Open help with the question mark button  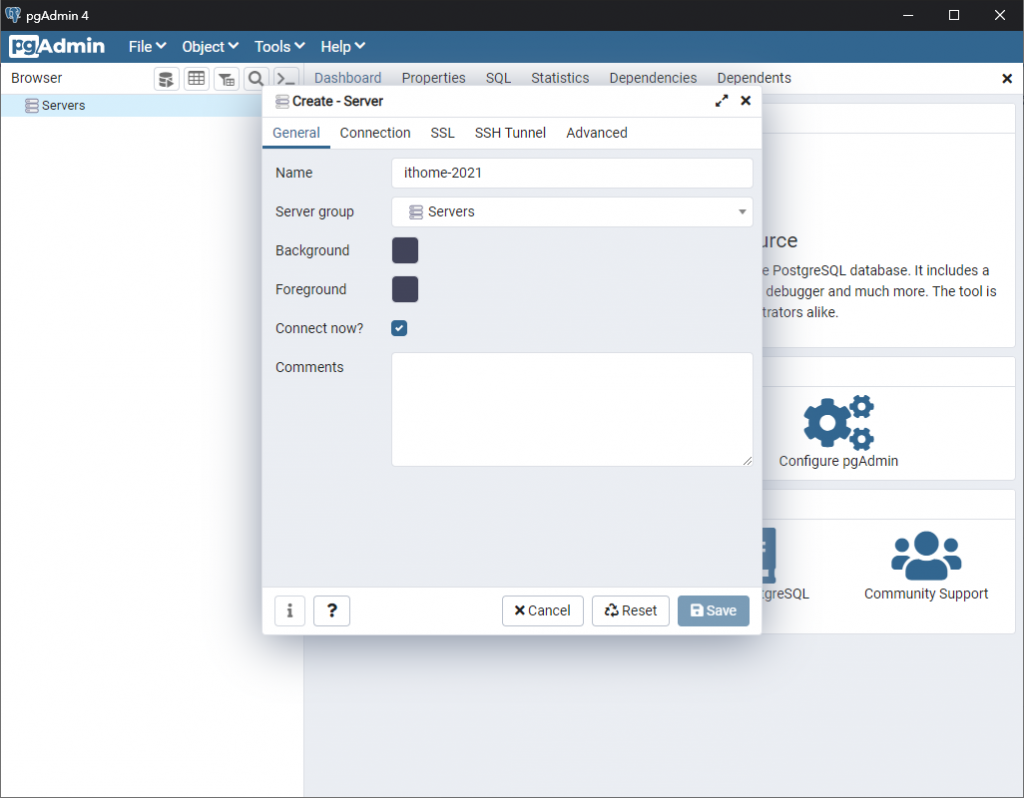332,611
